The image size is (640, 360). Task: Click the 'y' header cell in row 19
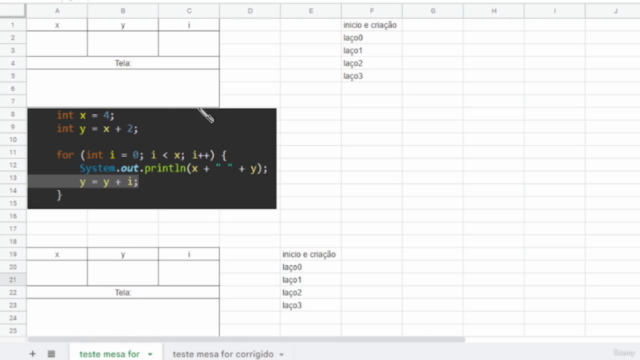click(123, 254)
